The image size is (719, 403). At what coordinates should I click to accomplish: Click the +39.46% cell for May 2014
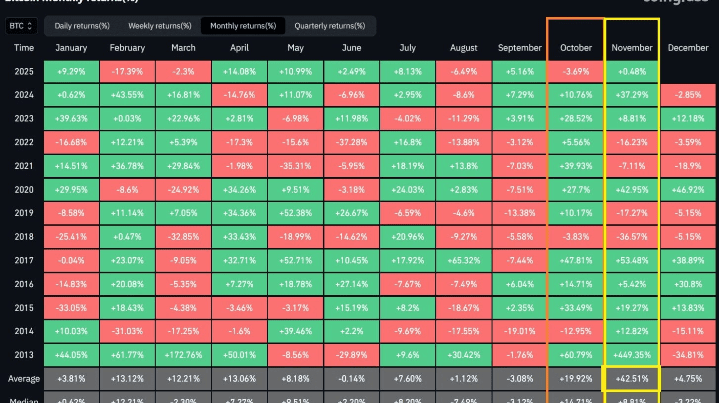(295, 331)
